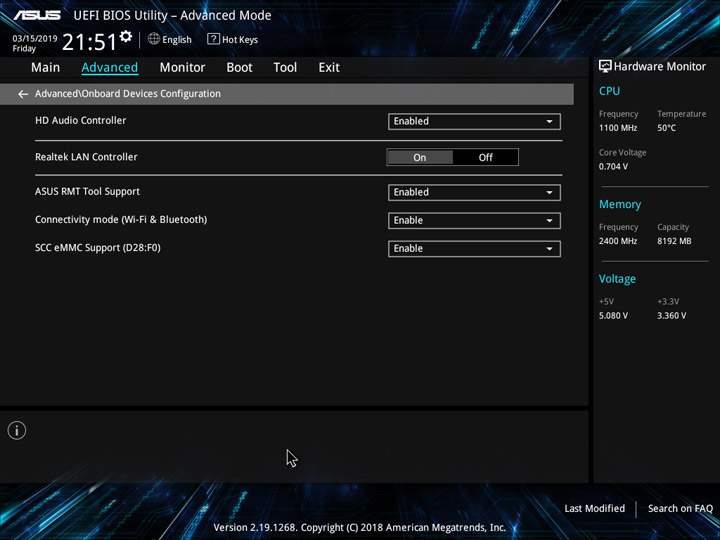This screenshot has height=540, width=720.
Task: Click the 21:51 clock display
Action: (x=90, y=42)
